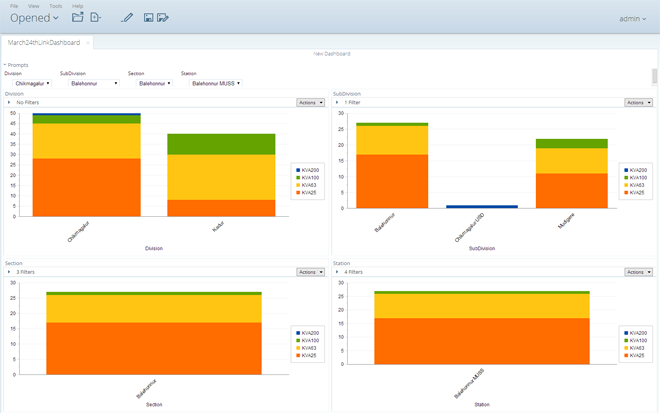660x413 pixels.
Task: Open the File menu
Action: [14, 6]
